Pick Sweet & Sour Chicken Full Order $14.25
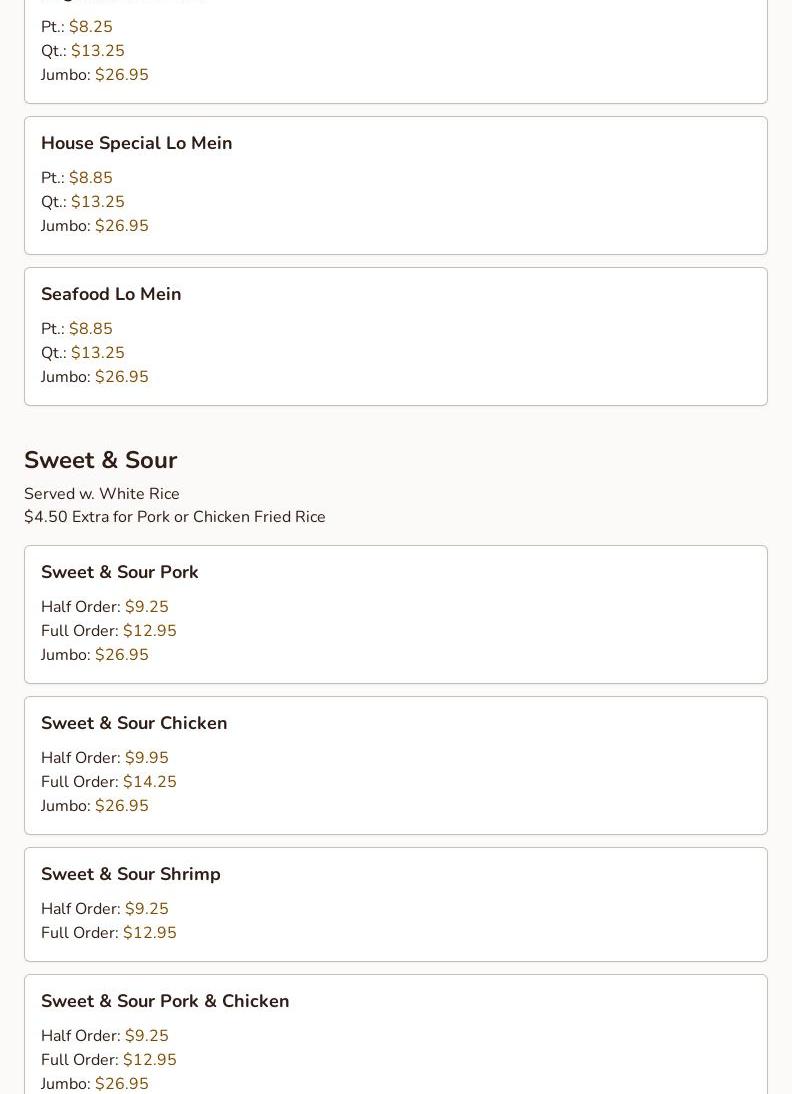Image resolution: width=792 pixels, height=1094 pixels. click(149, 782)
